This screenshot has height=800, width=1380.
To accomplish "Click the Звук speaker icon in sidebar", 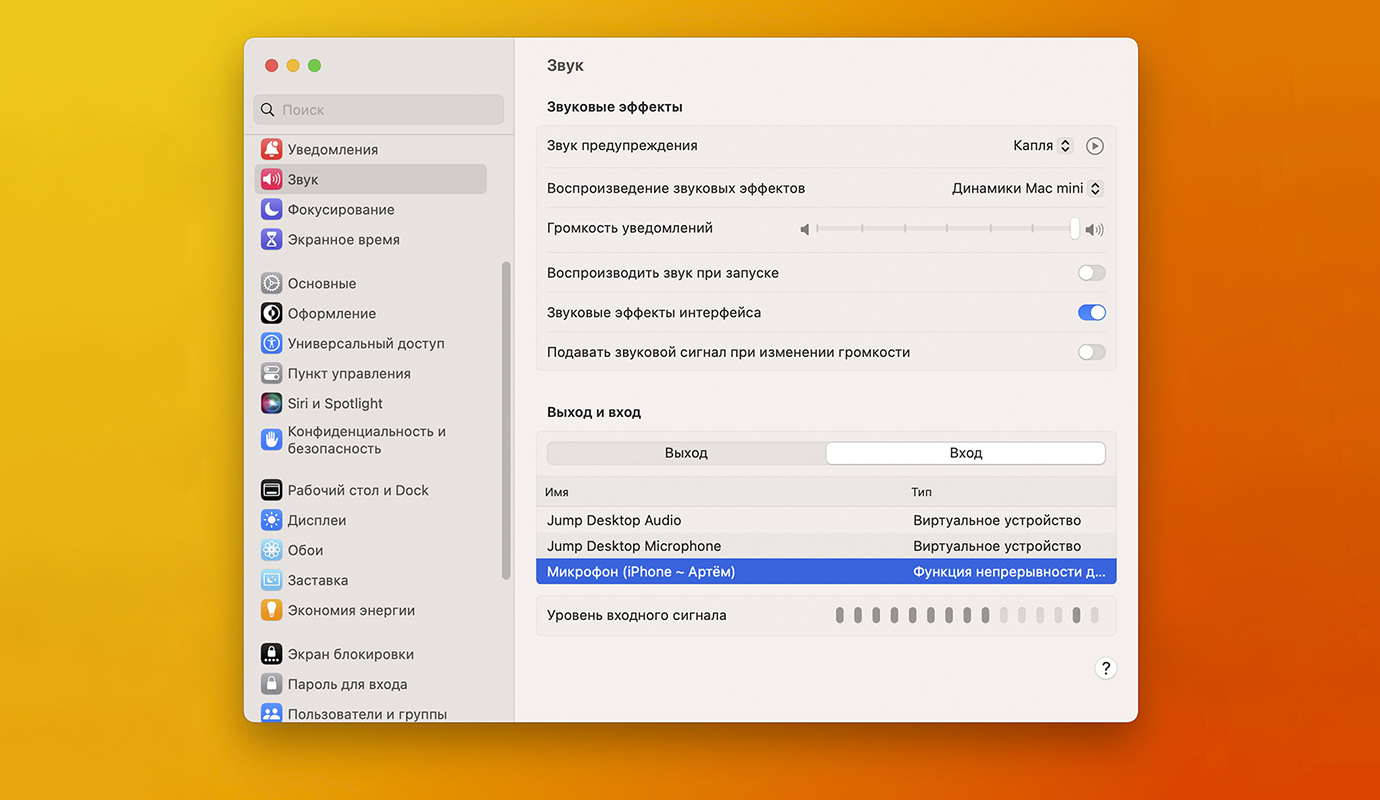I will pos(271,179).
